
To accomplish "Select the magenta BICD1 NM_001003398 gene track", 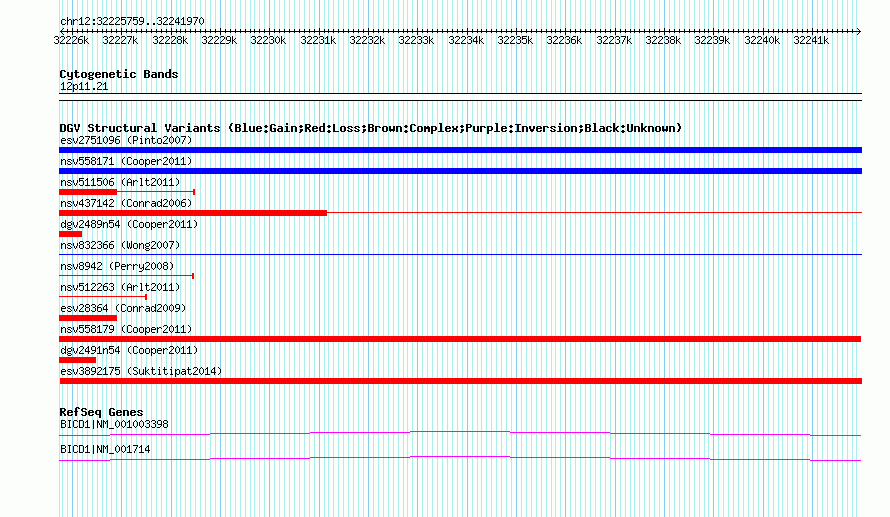I will pyautogui.click(x=460, y=434).
